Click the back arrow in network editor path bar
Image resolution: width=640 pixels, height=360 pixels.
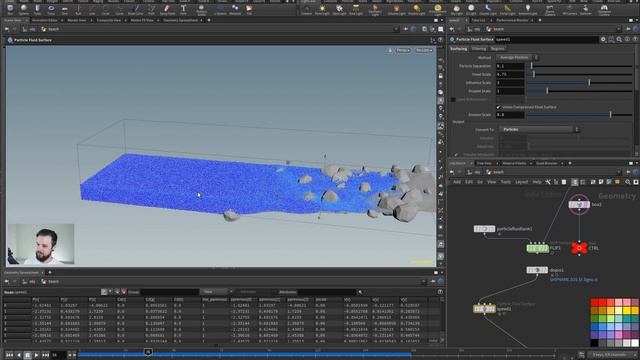[452, 172]
